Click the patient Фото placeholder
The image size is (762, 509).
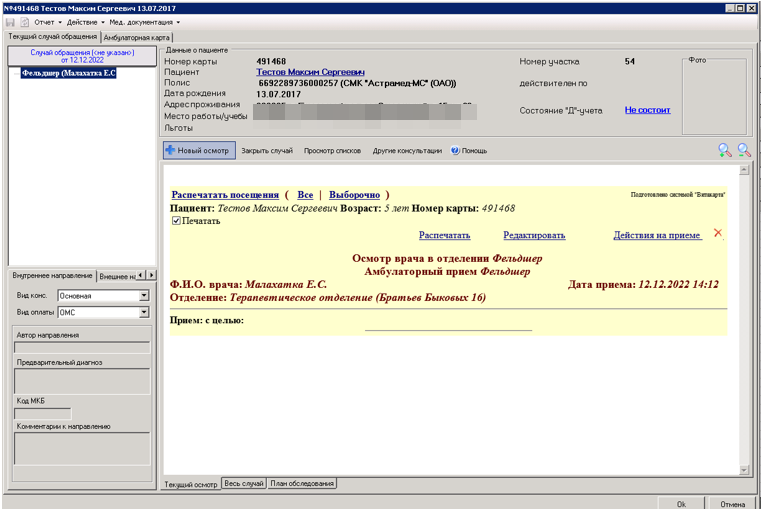coord(714,97)
